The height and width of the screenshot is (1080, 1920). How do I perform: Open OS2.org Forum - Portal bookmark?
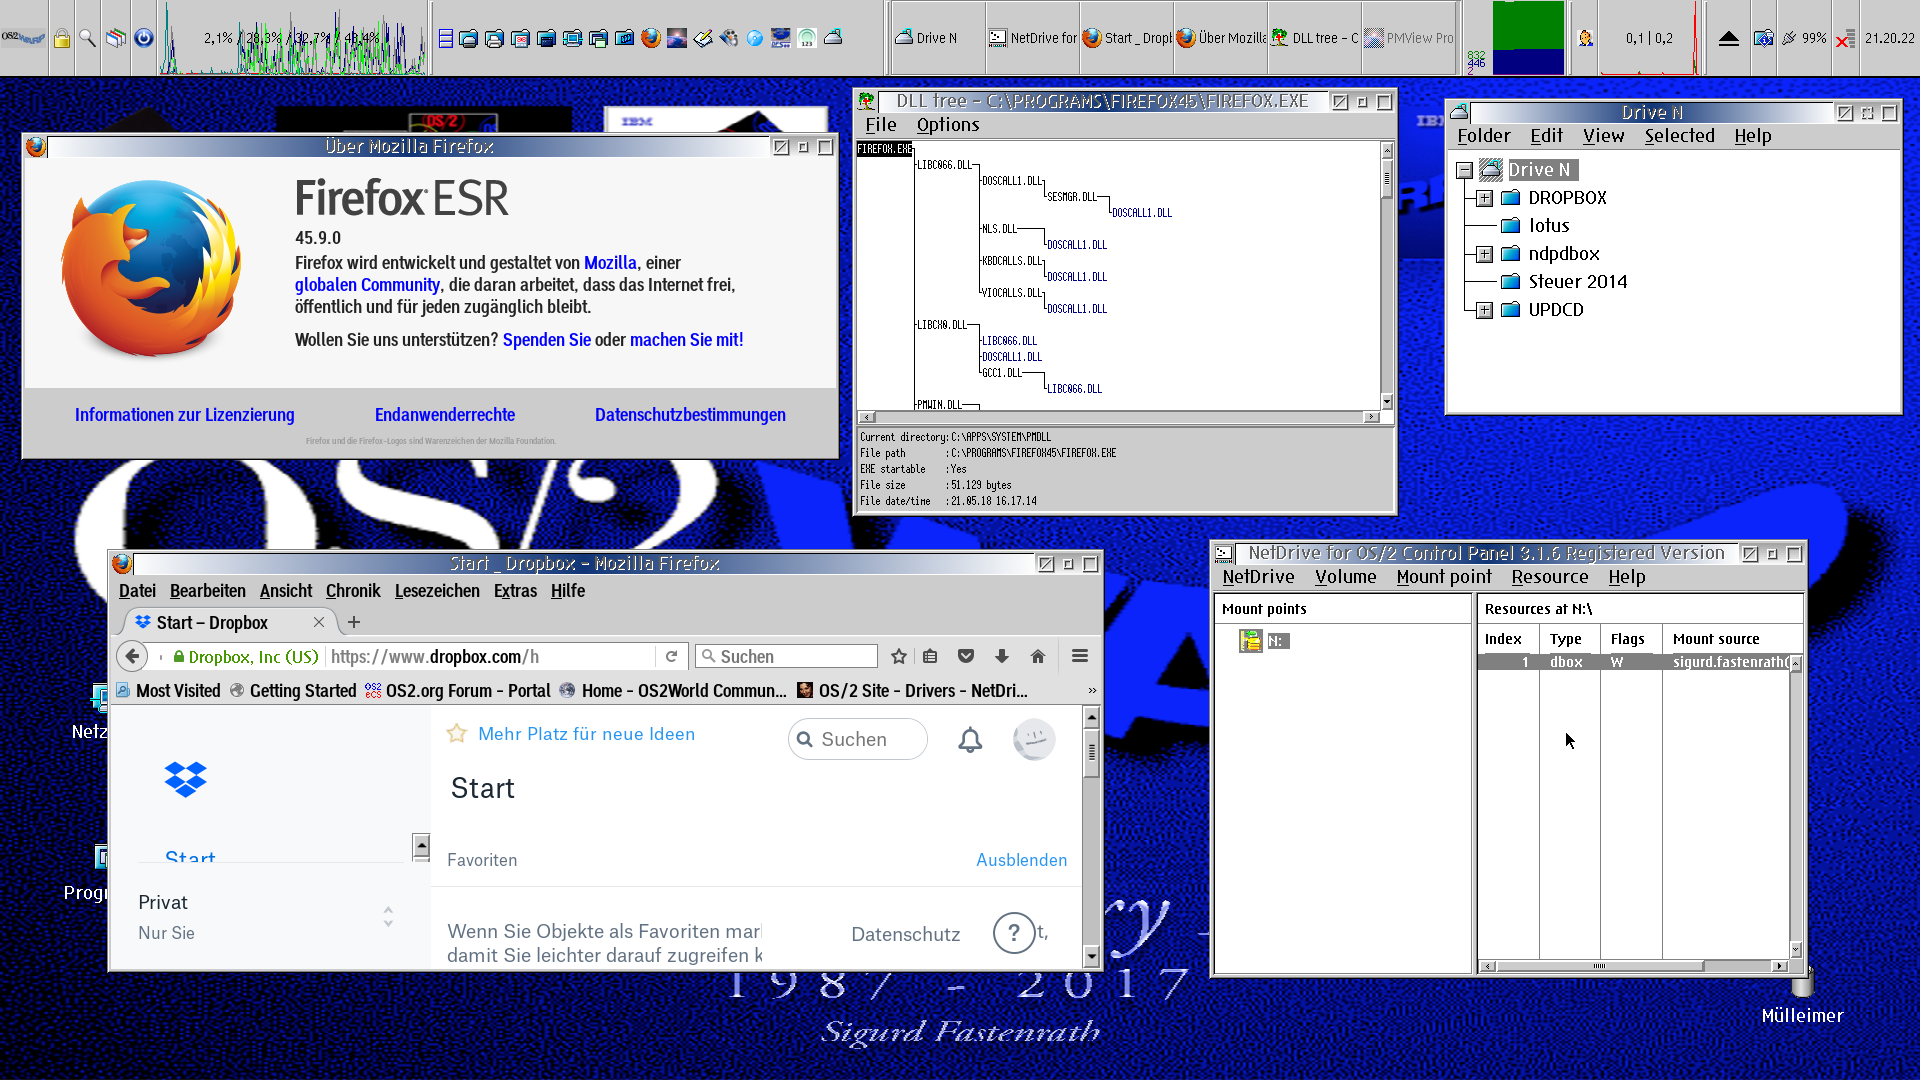pyautogui.click(x=458, y=691)
